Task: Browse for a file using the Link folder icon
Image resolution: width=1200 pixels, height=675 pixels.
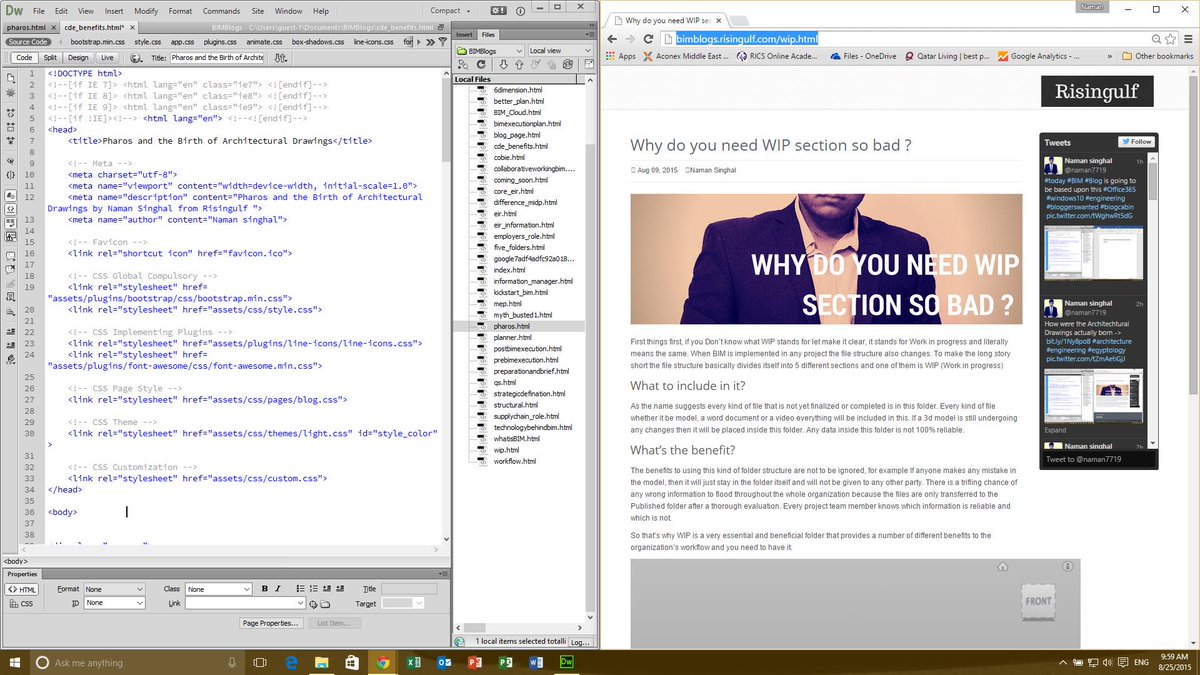Action: (x=323, y=603)
